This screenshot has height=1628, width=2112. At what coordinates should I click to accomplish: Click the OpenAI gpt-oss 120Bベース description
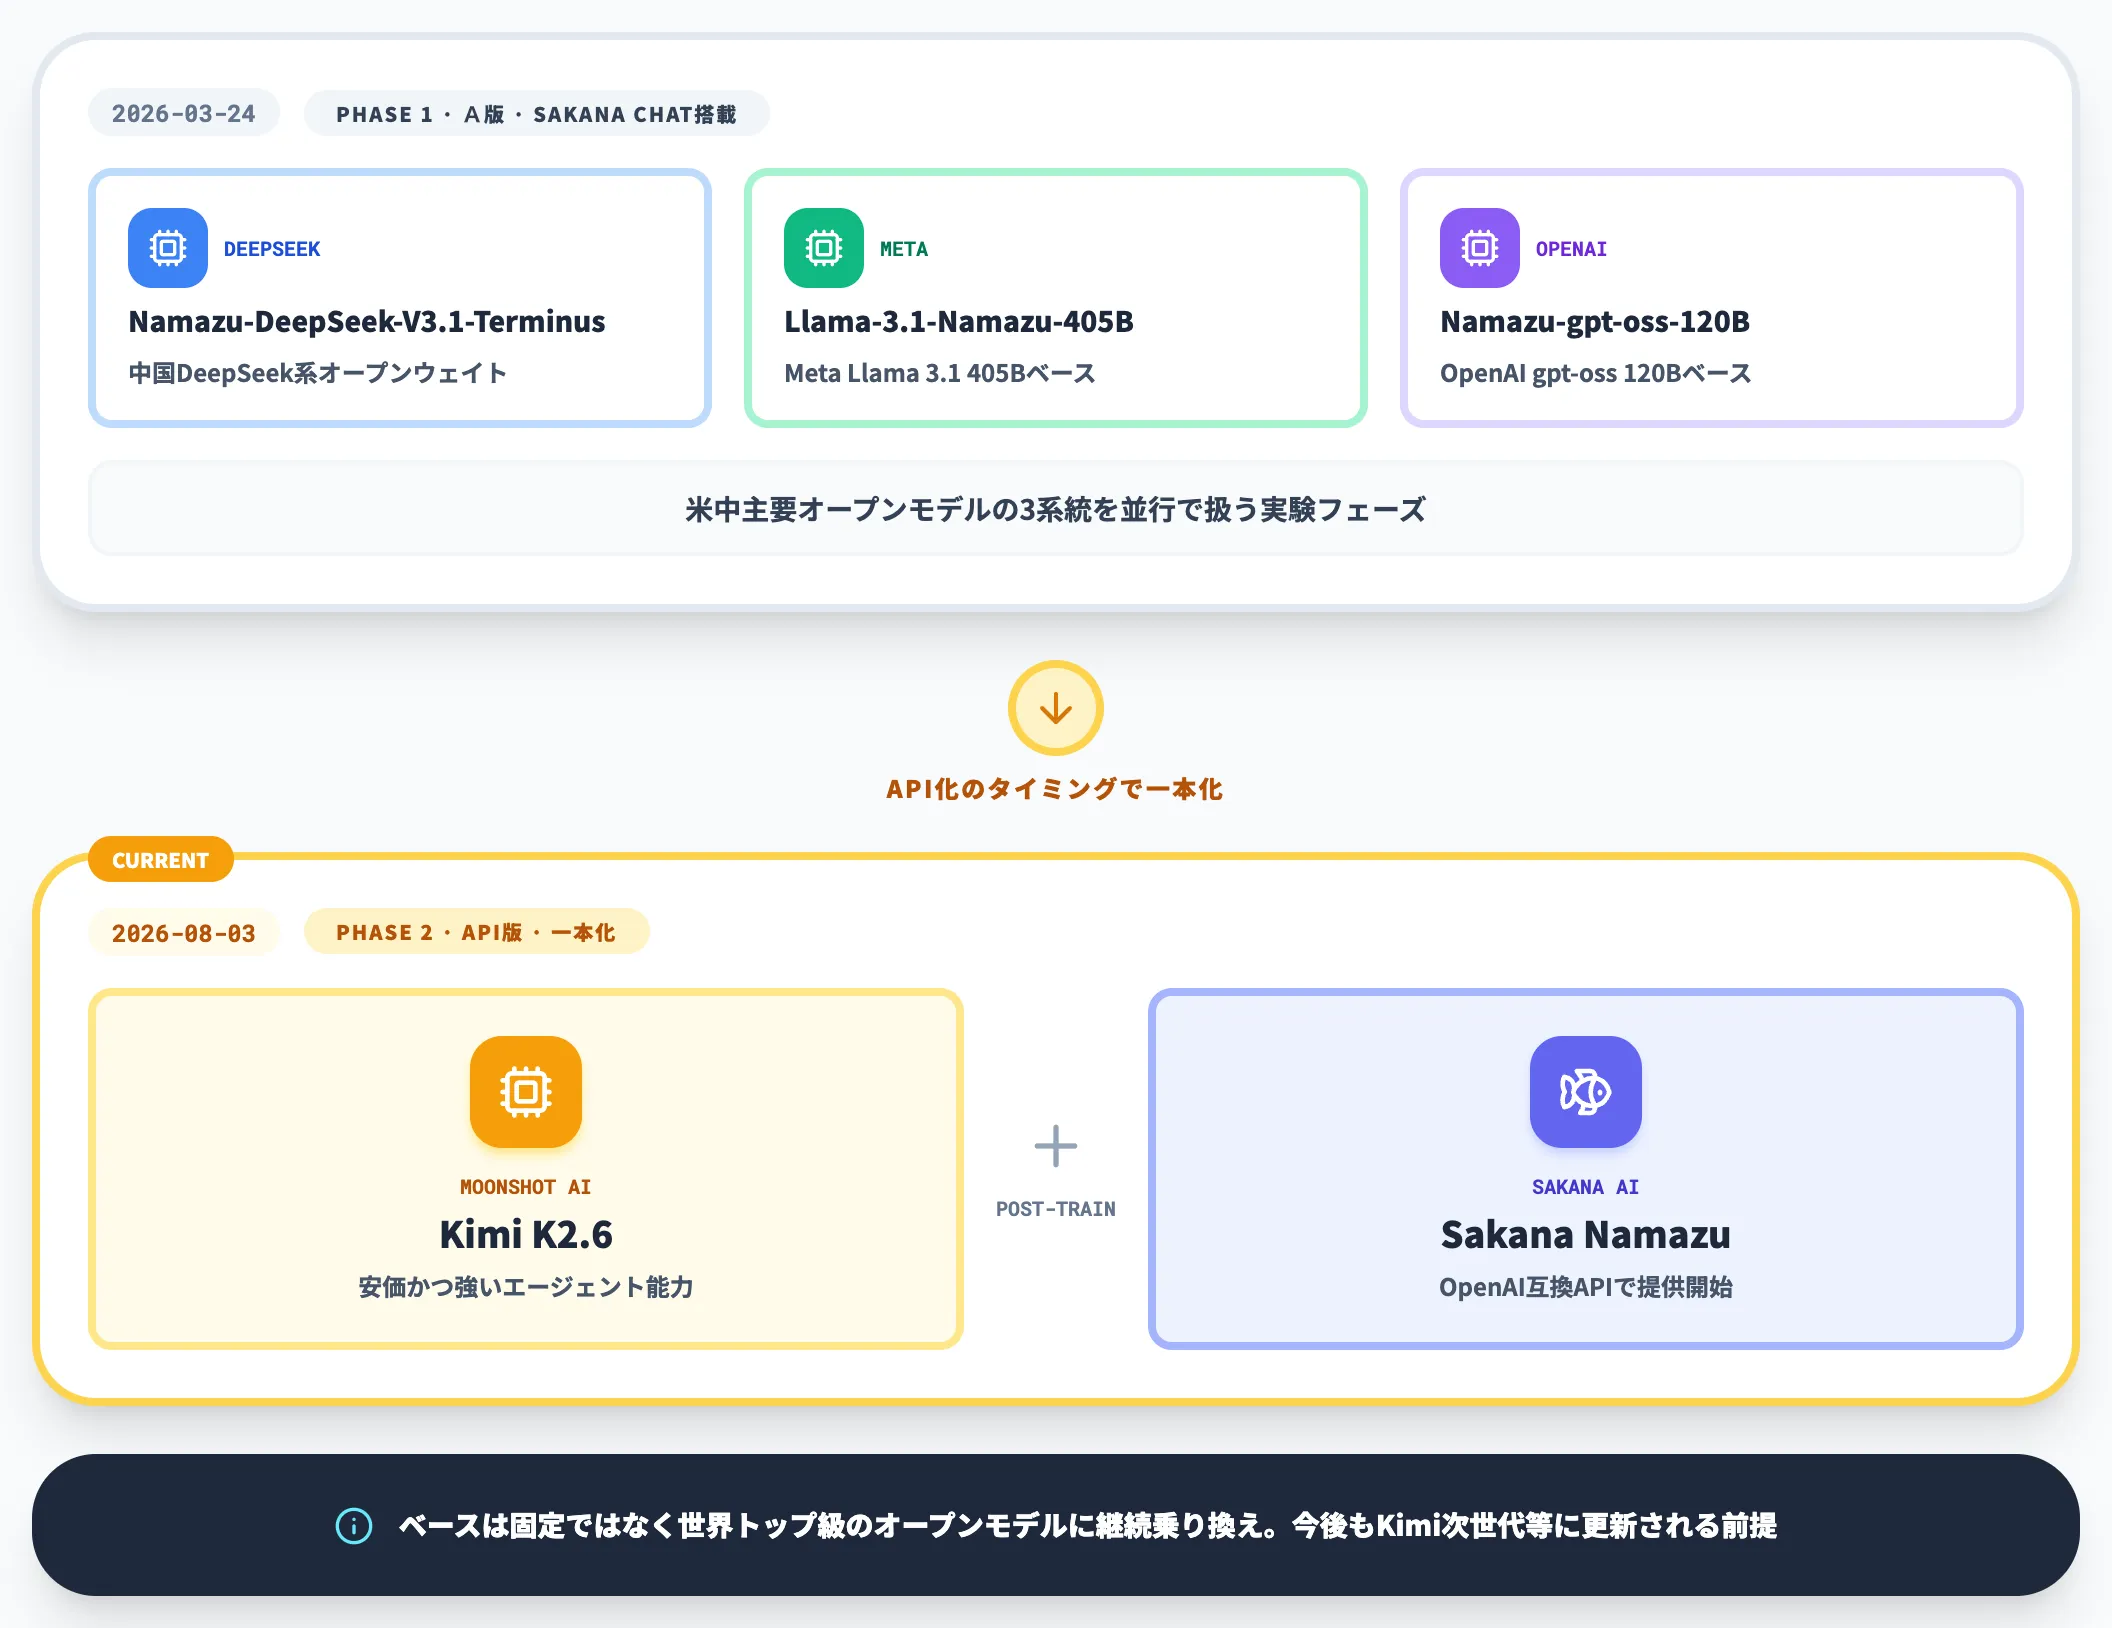point(1596,374)
